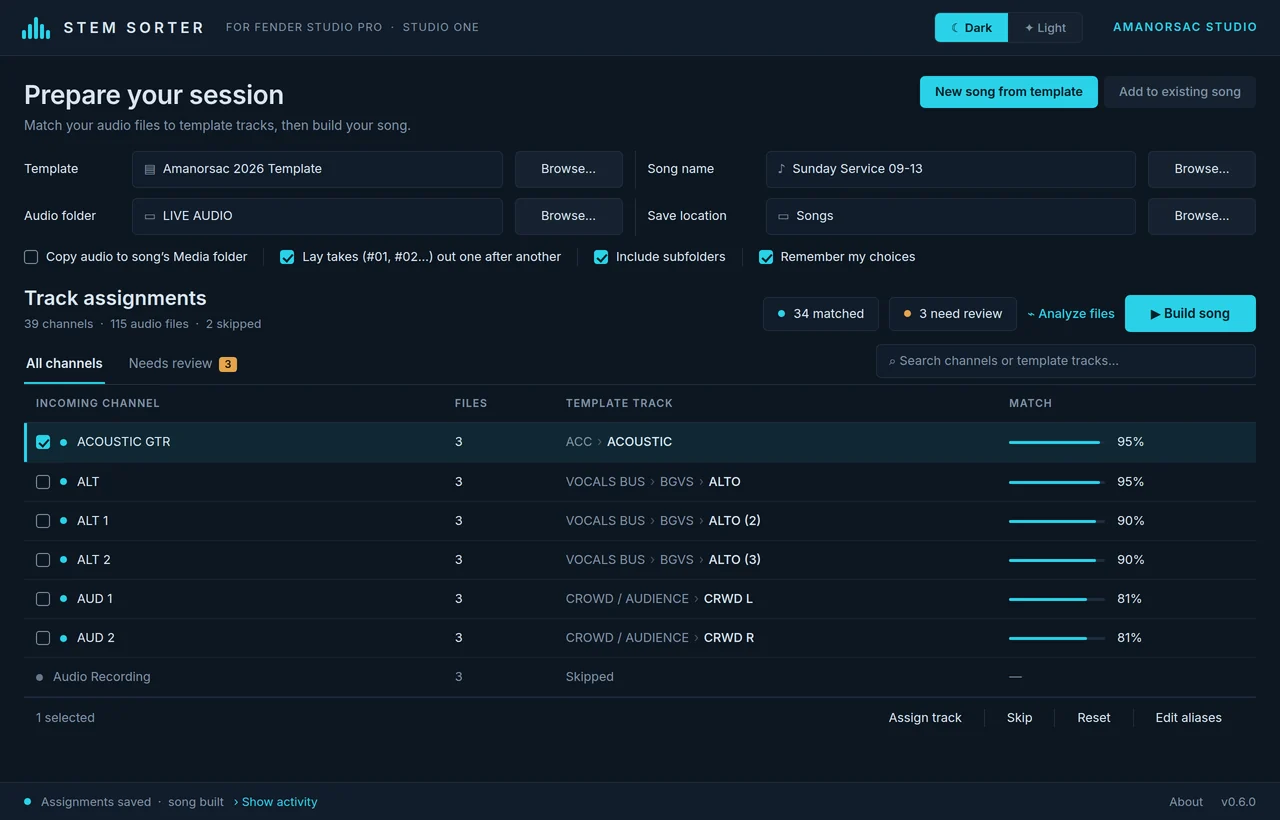Choose Add to existing song mode
The height and width of the screenshot is (820, 1280).
click(1180, 92)
